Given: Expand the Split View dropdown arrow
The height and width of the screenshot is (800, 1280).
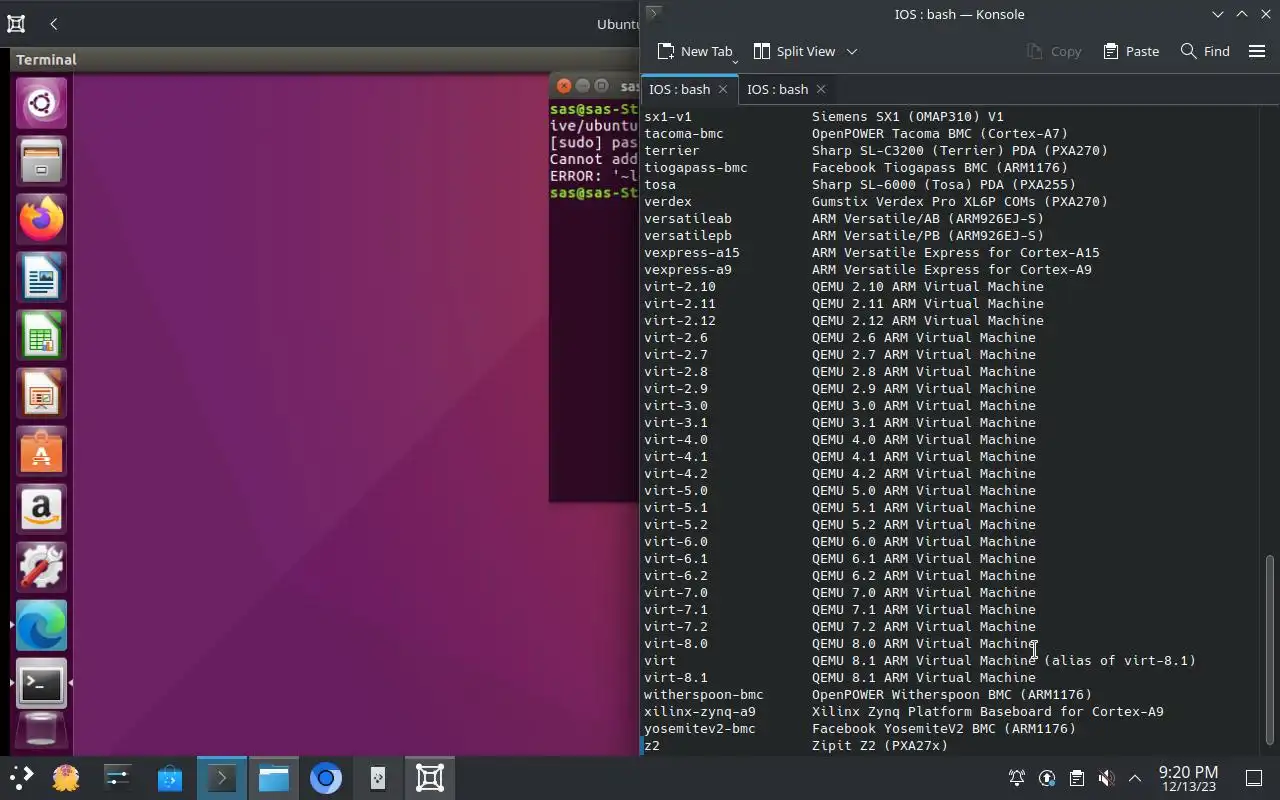Looking at the screenshot, I should coord(852,51).
